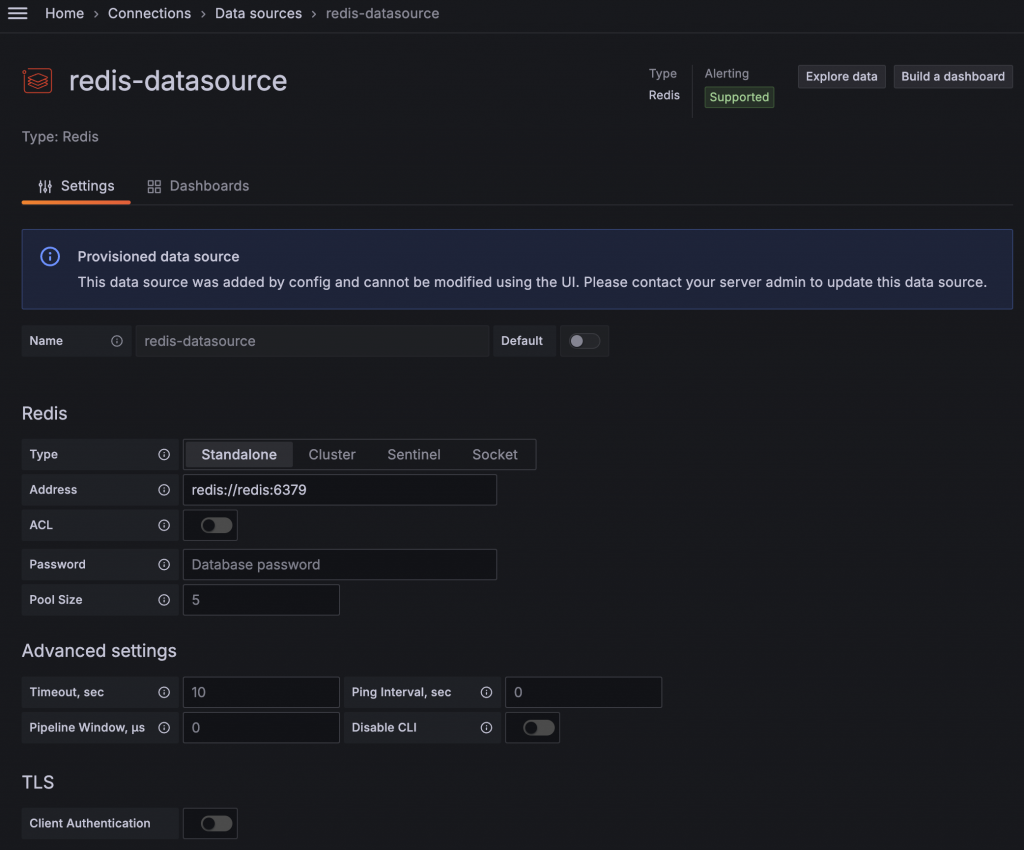Show info tooltip for Address field
The width and height of the screenshot is (1024, 850).
click(x=164, y=490)
